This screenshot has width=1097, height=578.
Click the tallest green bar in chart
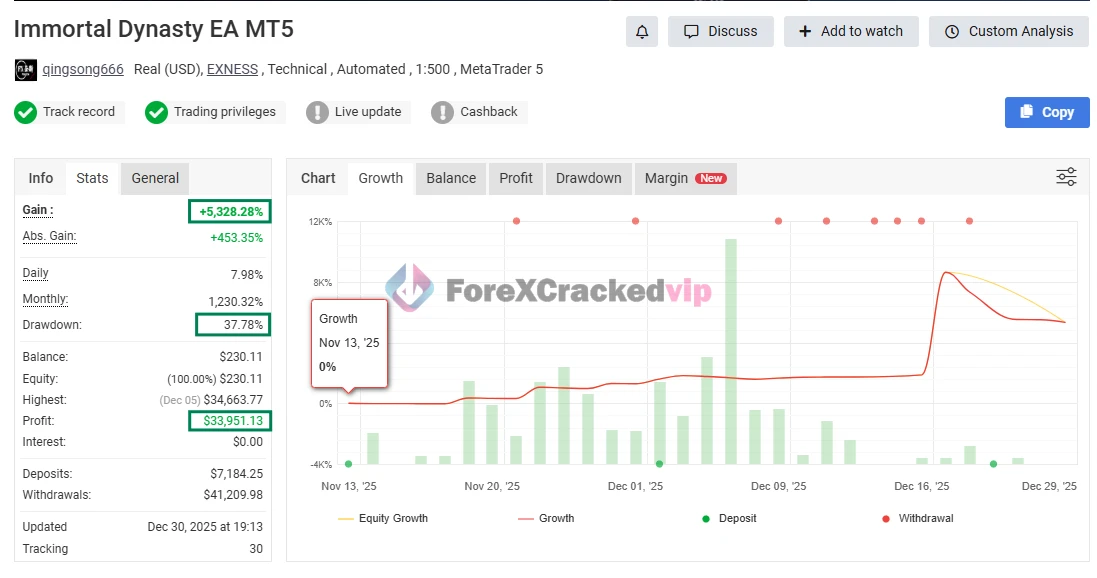pyautogui.click(x=731, y=350)
